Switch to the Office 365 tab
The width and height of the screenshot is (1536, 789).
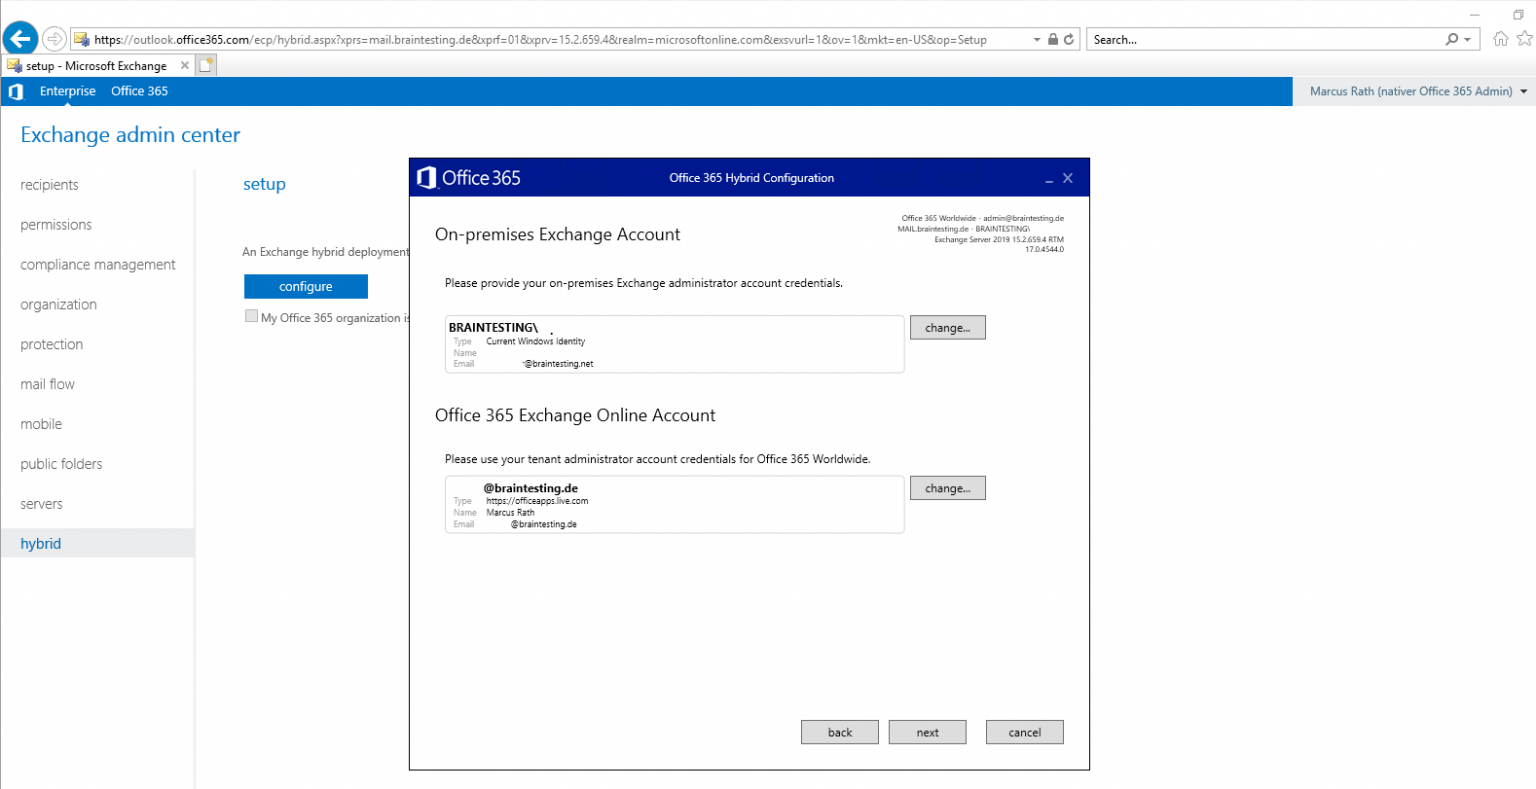(x=139, y=91)
